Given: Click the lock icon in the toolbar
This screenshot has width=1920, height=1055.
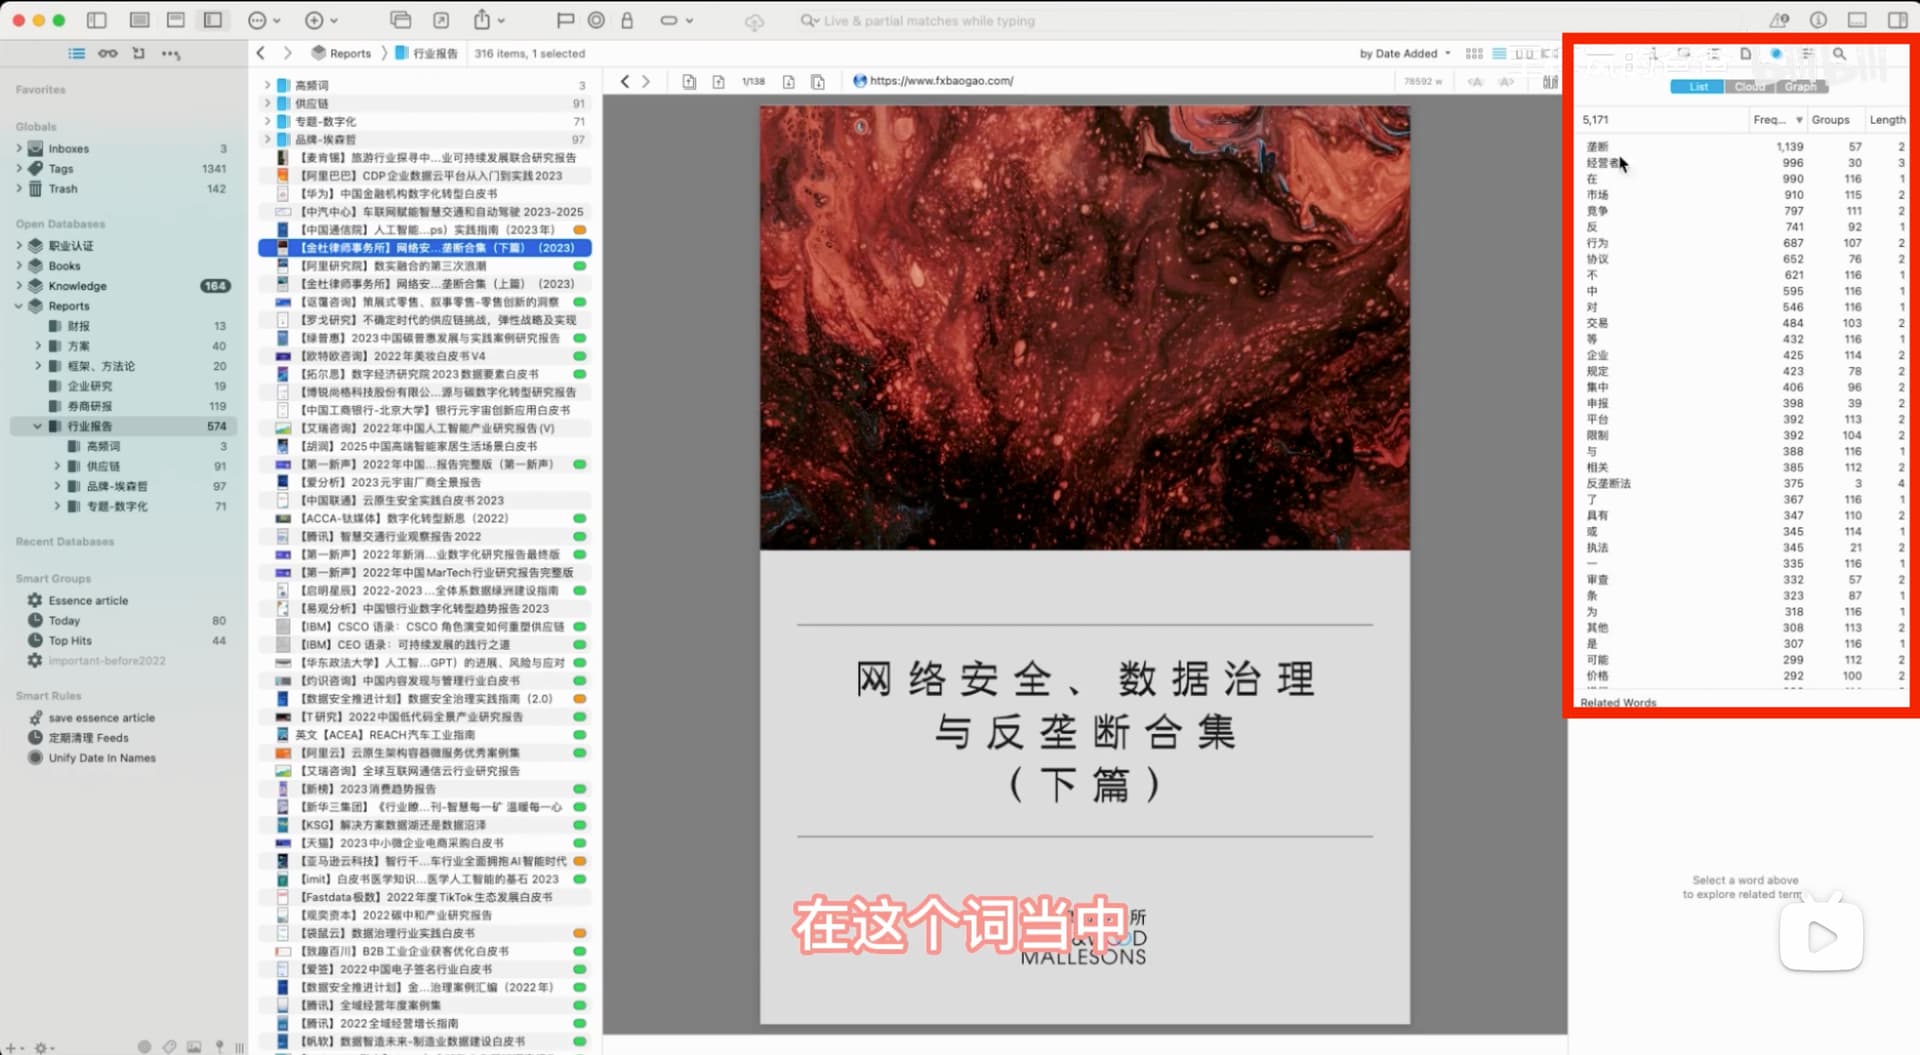Looking at the screenshot, I should point(627,20).
